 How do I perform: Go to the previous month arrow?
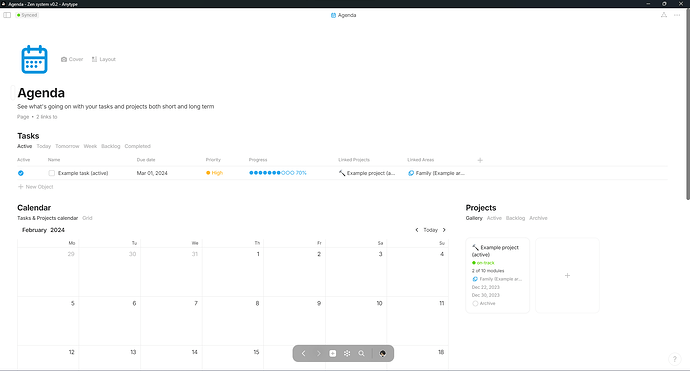click(417, 230)
